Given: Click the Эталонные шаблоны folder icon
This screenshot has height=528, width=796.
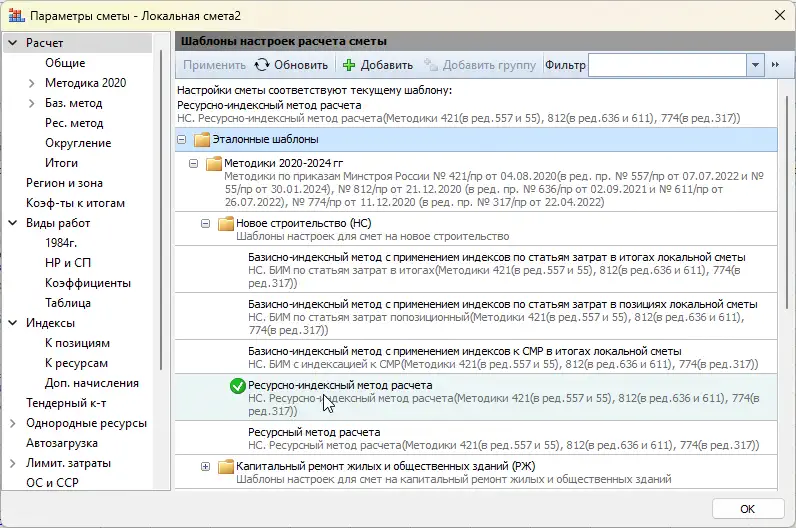Looking at the screenshot, I should click(200, 139).
